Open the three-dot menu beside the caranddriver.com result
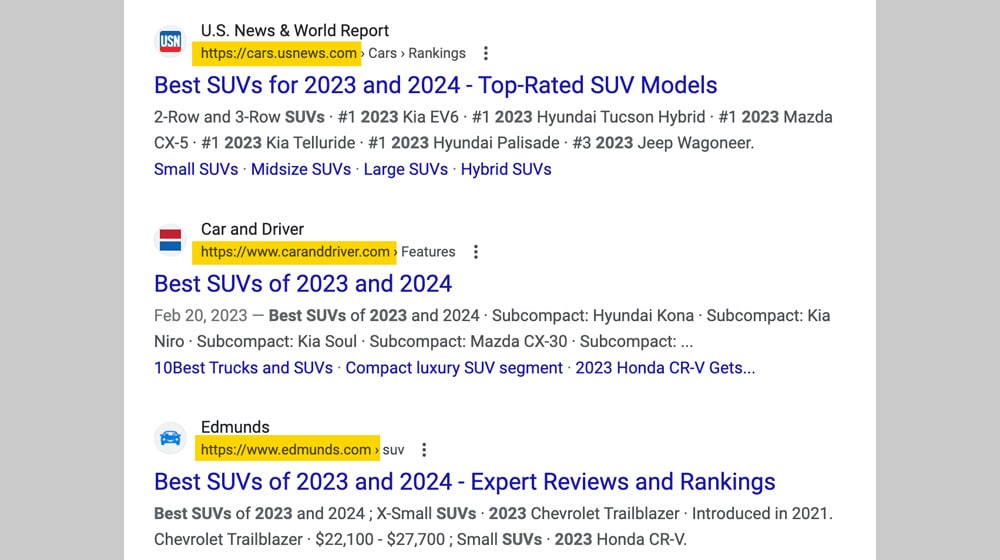This screenshot has height=560, width=1000. [x=476, y=252]
